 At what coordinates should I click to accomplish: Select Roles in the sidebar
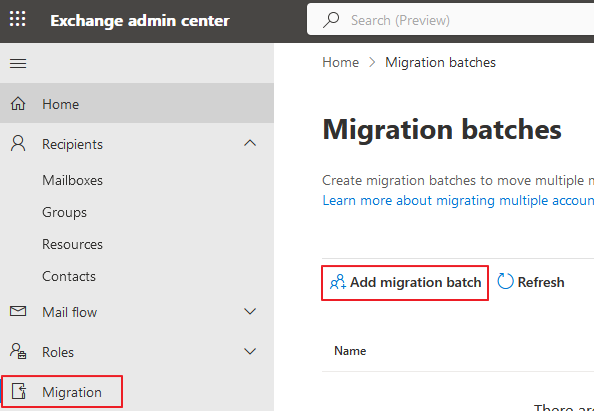point(137,352)
